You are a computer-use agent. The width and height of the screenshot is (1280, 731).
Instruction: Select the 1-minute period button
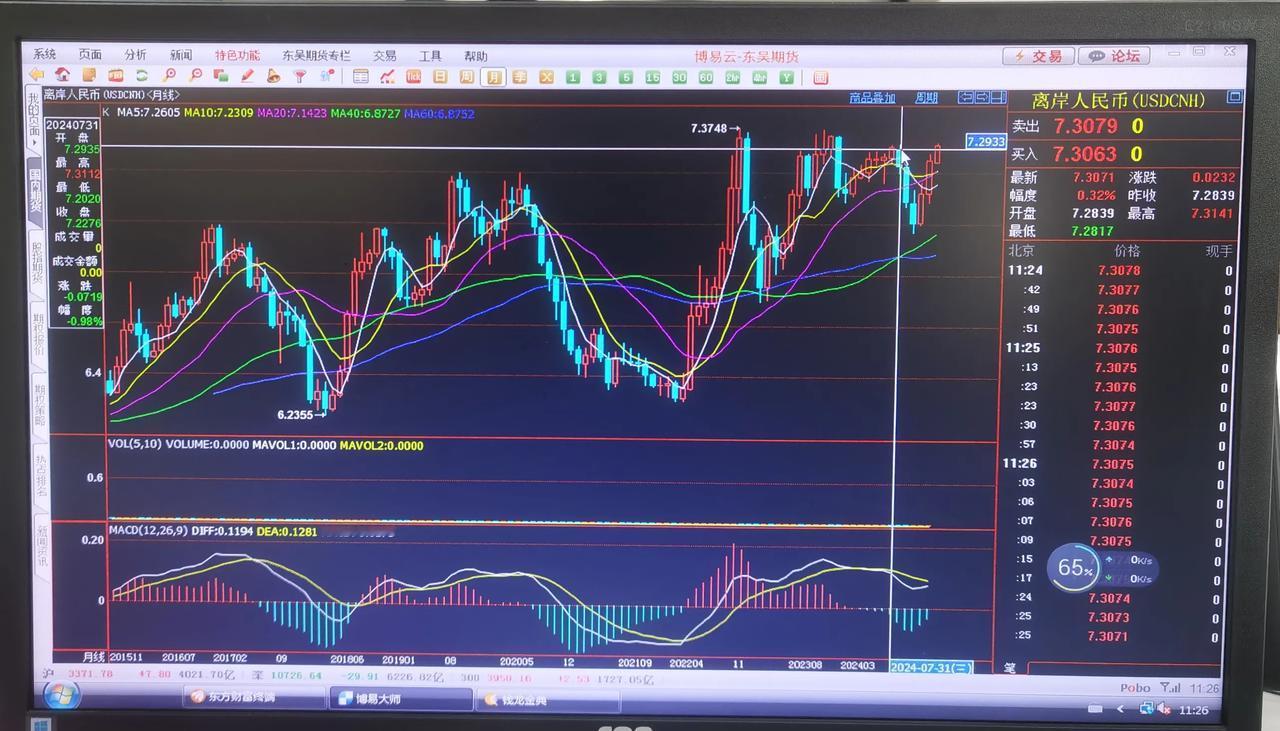click(573, 77)
